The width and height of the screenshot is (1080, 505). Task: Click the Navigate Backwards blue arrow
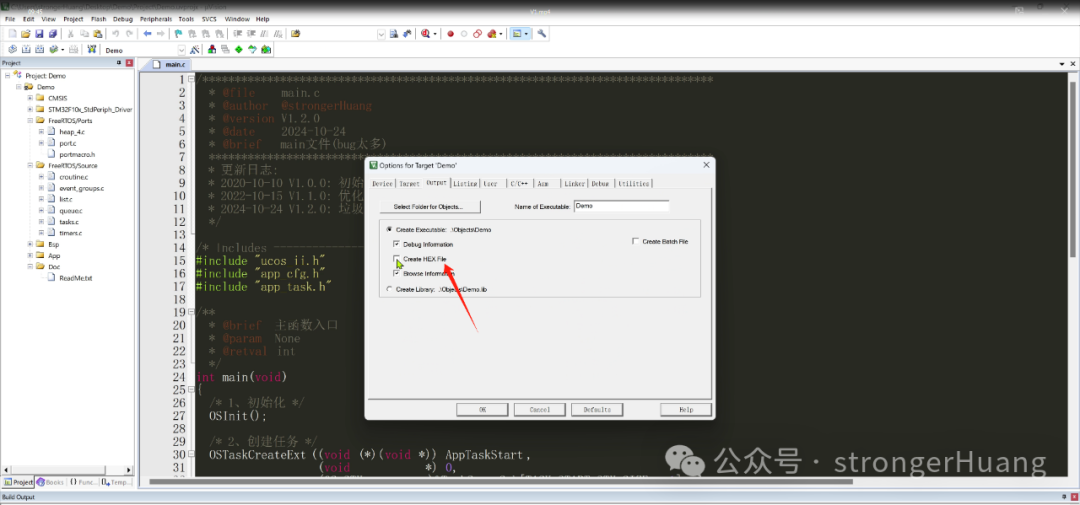[147, 34]
